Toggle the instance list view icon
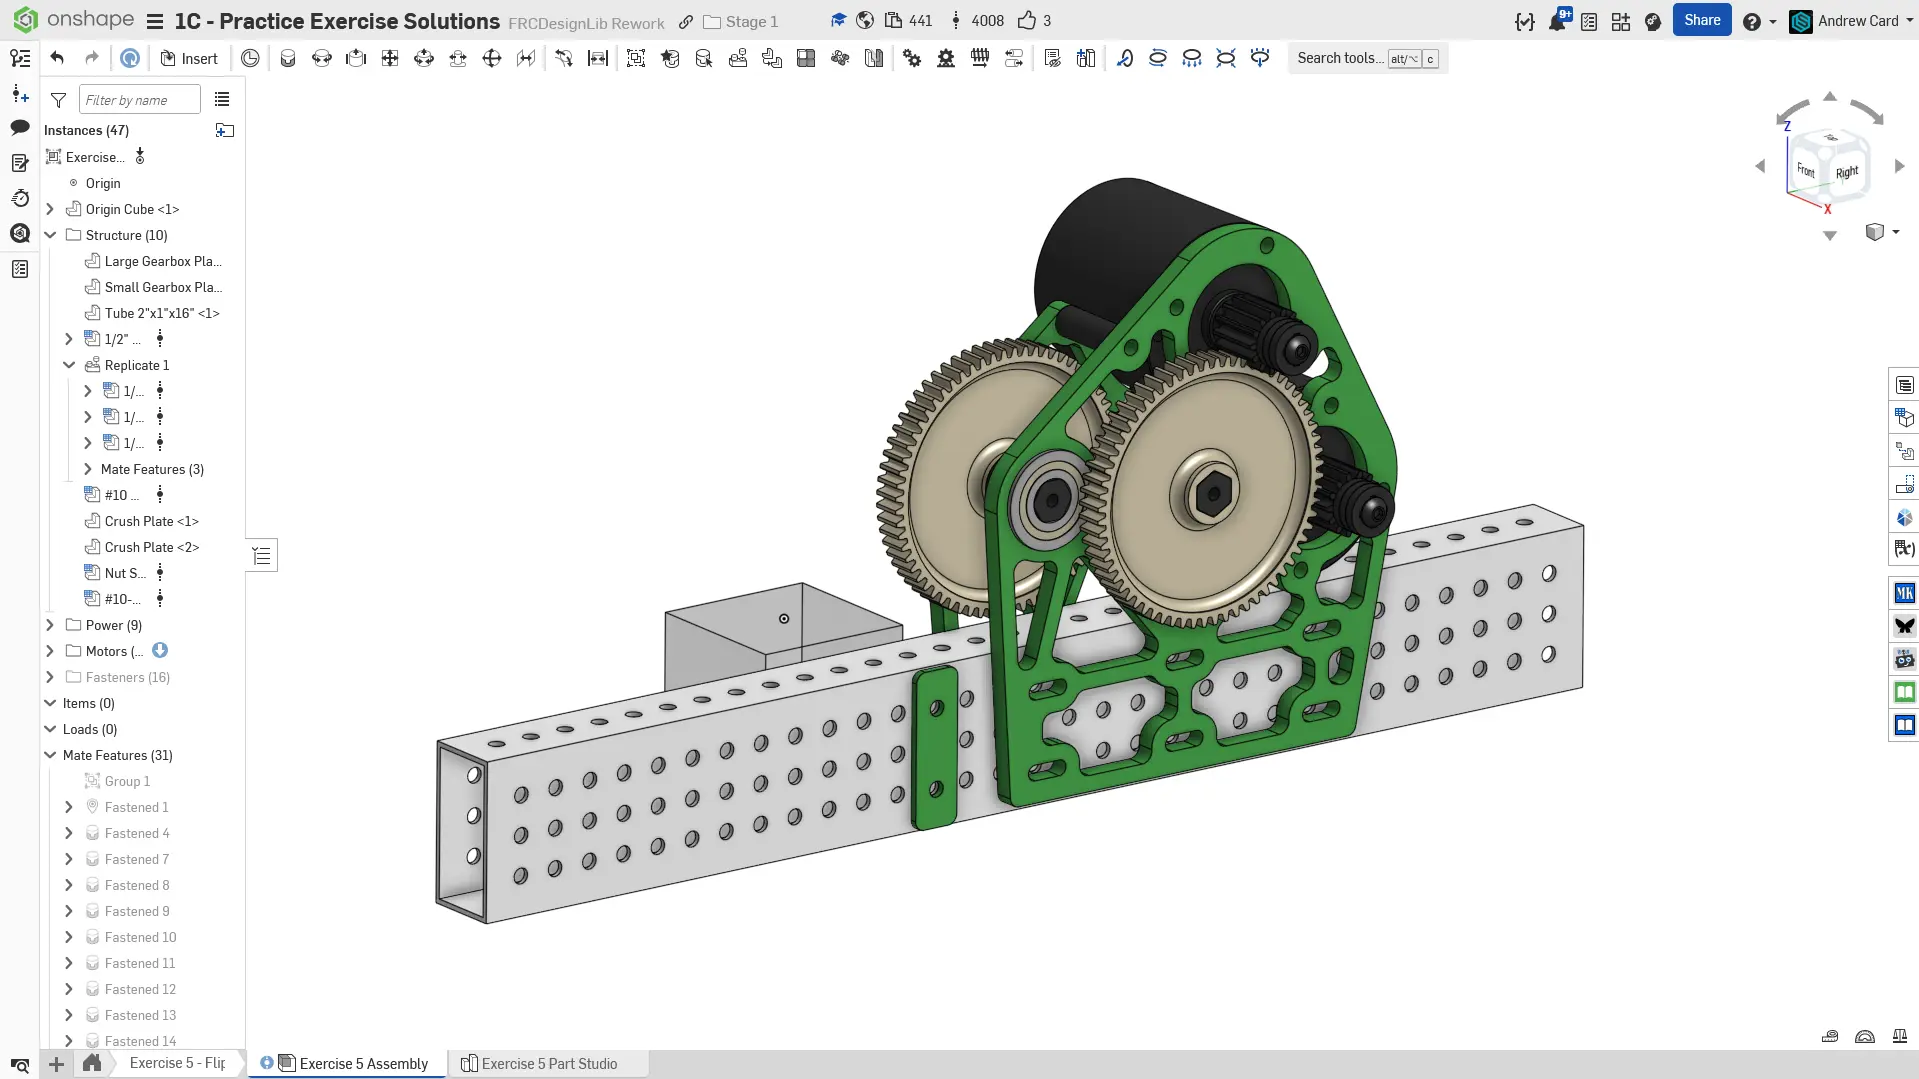 point(222,100)
